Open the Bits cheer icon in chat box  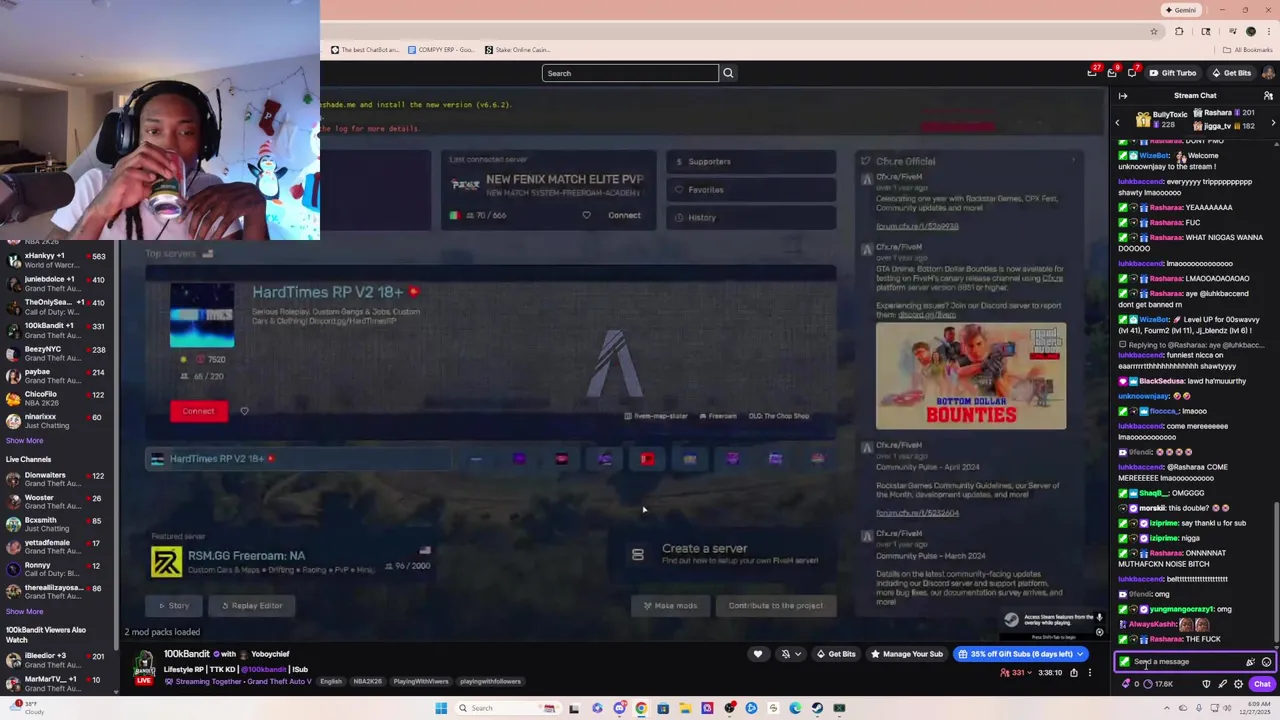[x=1250, y=662]
